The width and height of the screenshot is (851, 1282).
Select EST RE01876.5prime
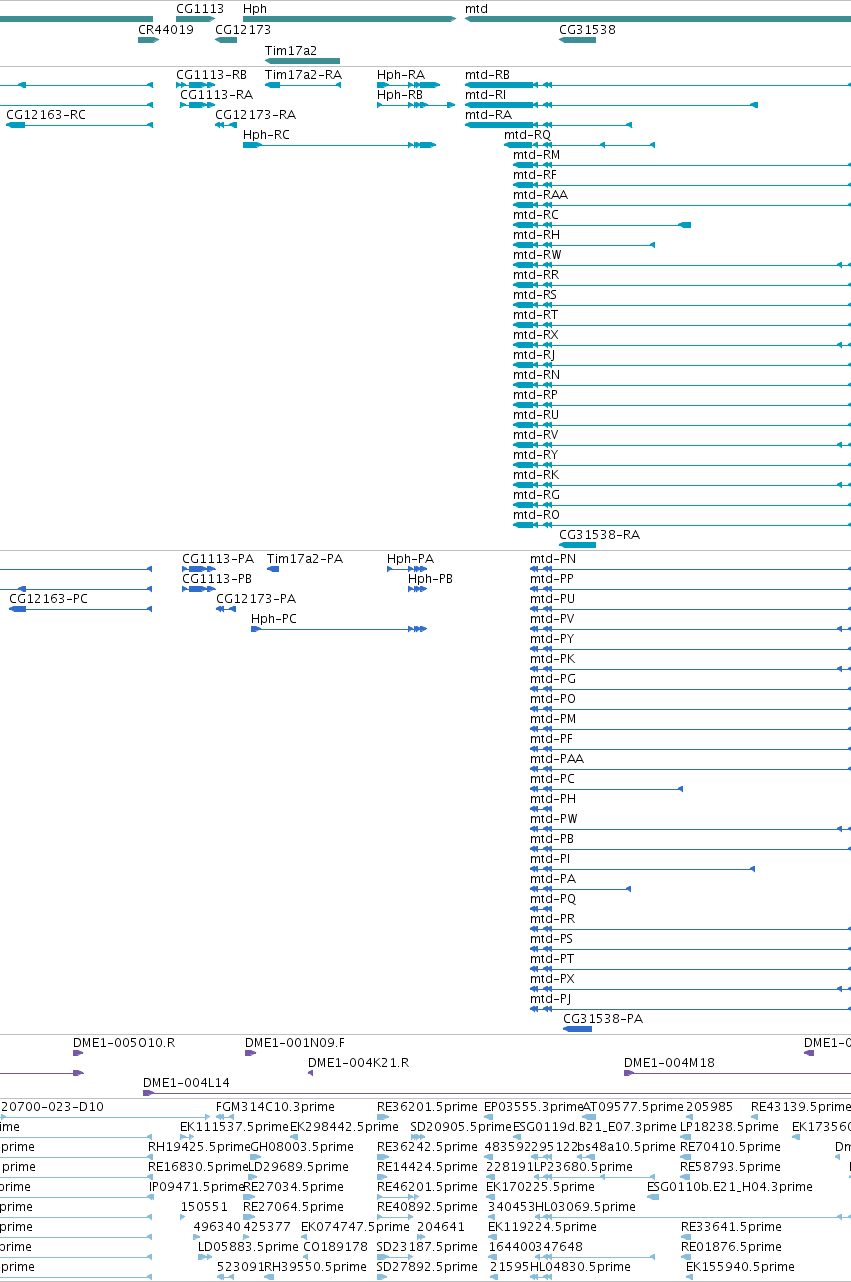point(731,1247)
